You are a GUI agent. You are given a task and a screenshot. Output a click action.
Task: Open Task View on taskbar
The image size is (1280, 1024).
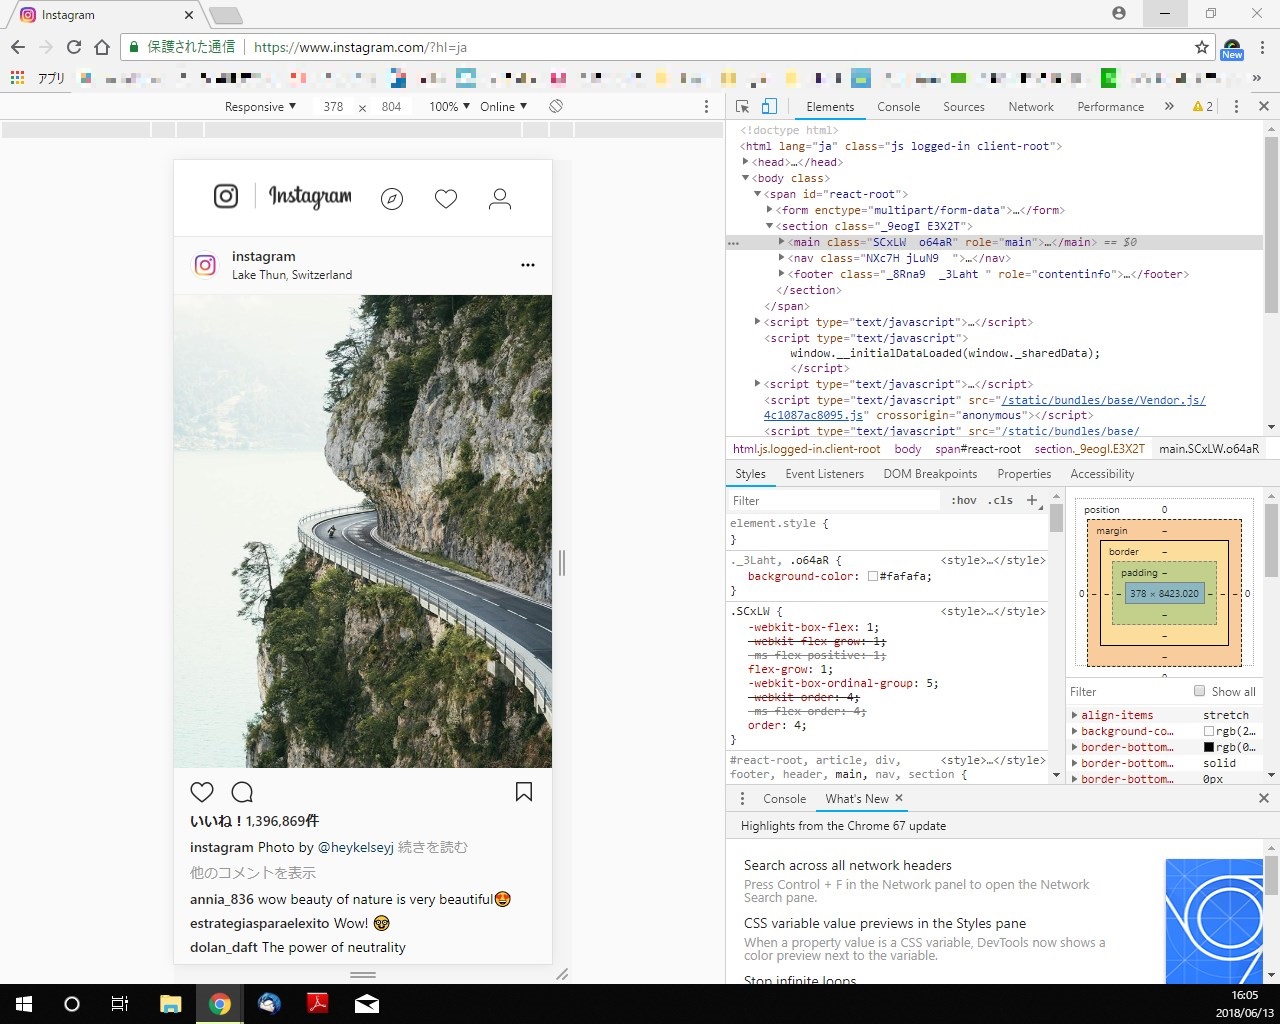(x=119, y=1004)
